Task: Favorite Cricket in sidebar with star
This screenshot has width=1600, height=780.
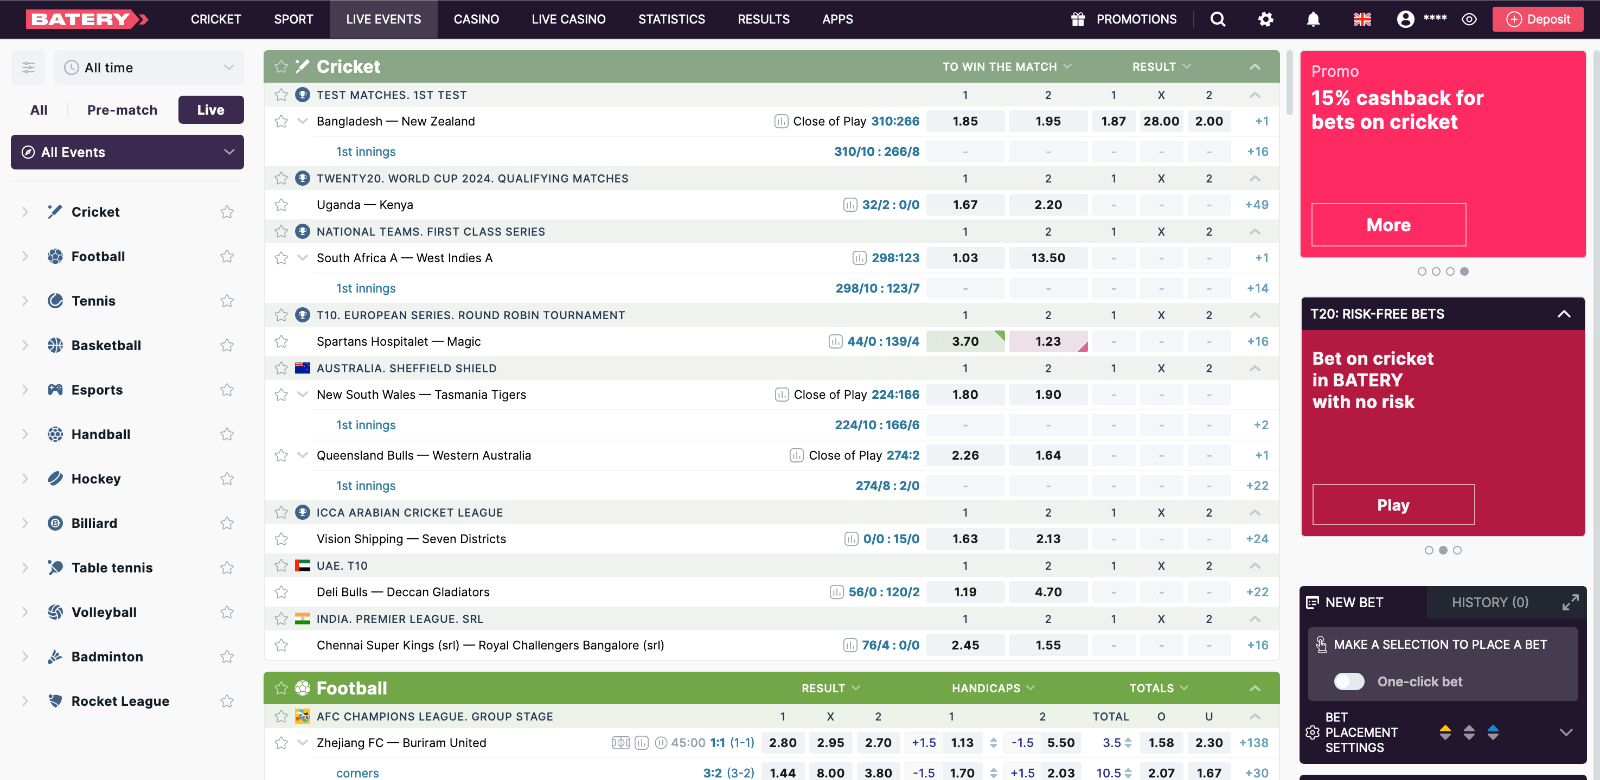Action: [227, 212]
